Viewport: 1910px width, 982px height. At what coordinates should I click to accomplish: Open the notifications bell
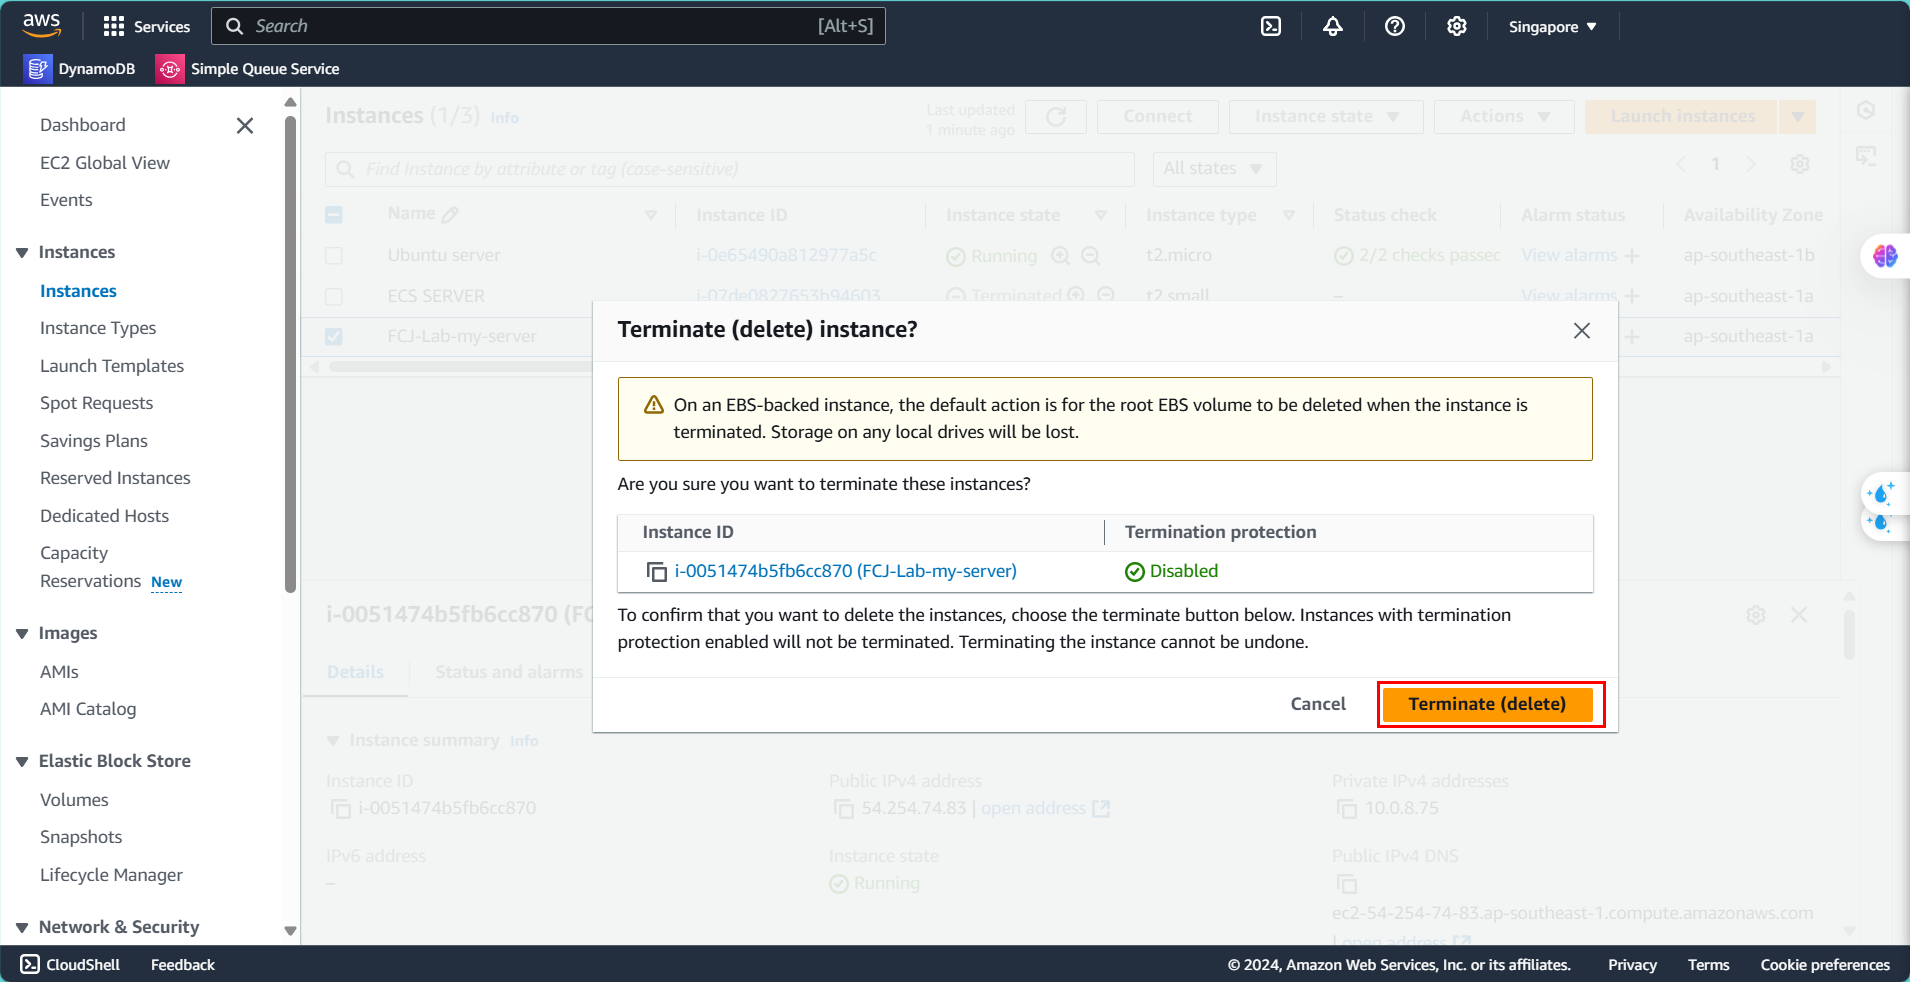1333,26
